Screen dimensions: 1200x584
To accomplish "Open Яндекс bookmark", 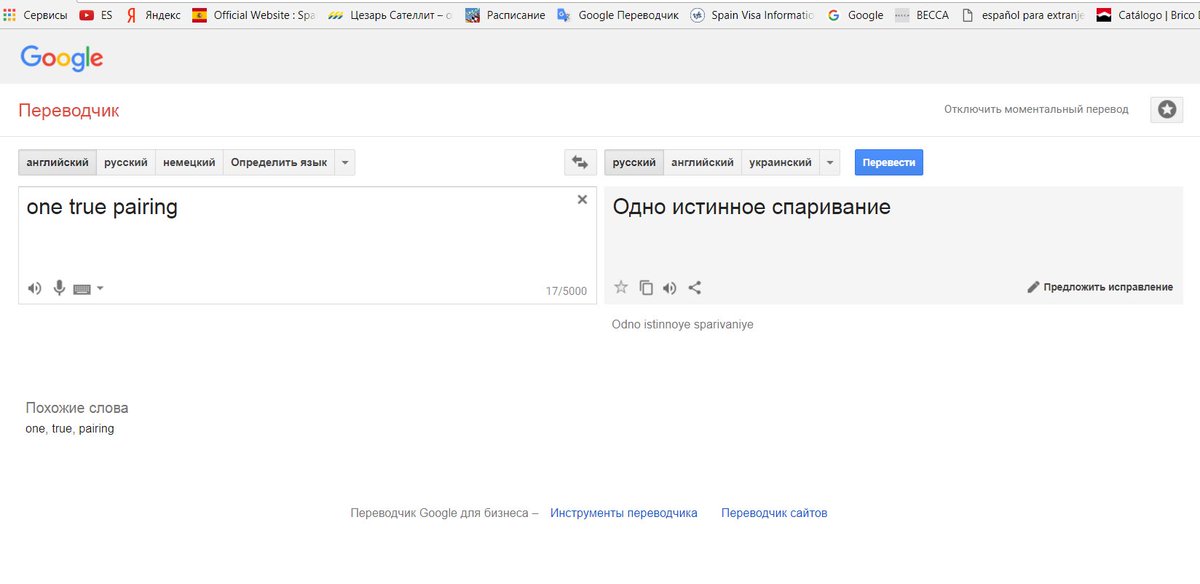I will coord(153,15).
